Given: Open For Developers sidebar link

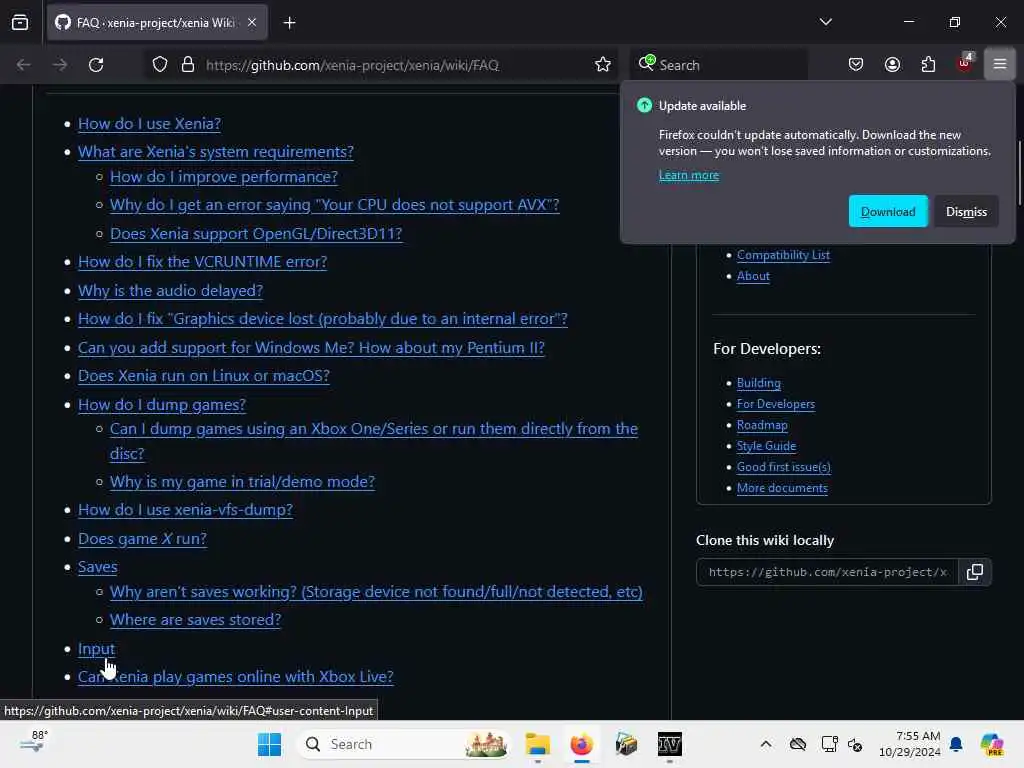Looking at the screenshot, I should click(776, 404).
